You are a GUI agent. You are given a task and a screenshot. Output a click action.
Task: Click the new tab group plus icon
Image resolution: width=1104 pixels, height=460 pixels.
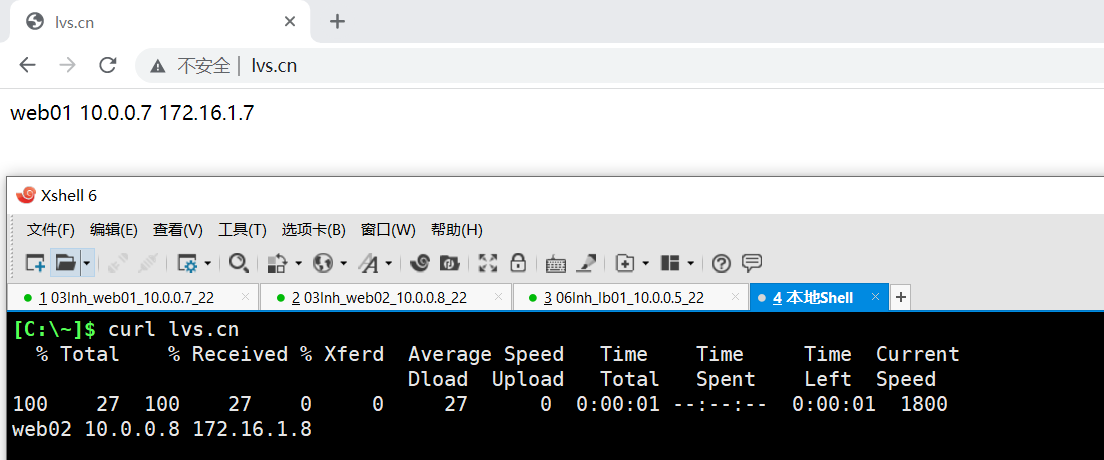coord(625,263)
